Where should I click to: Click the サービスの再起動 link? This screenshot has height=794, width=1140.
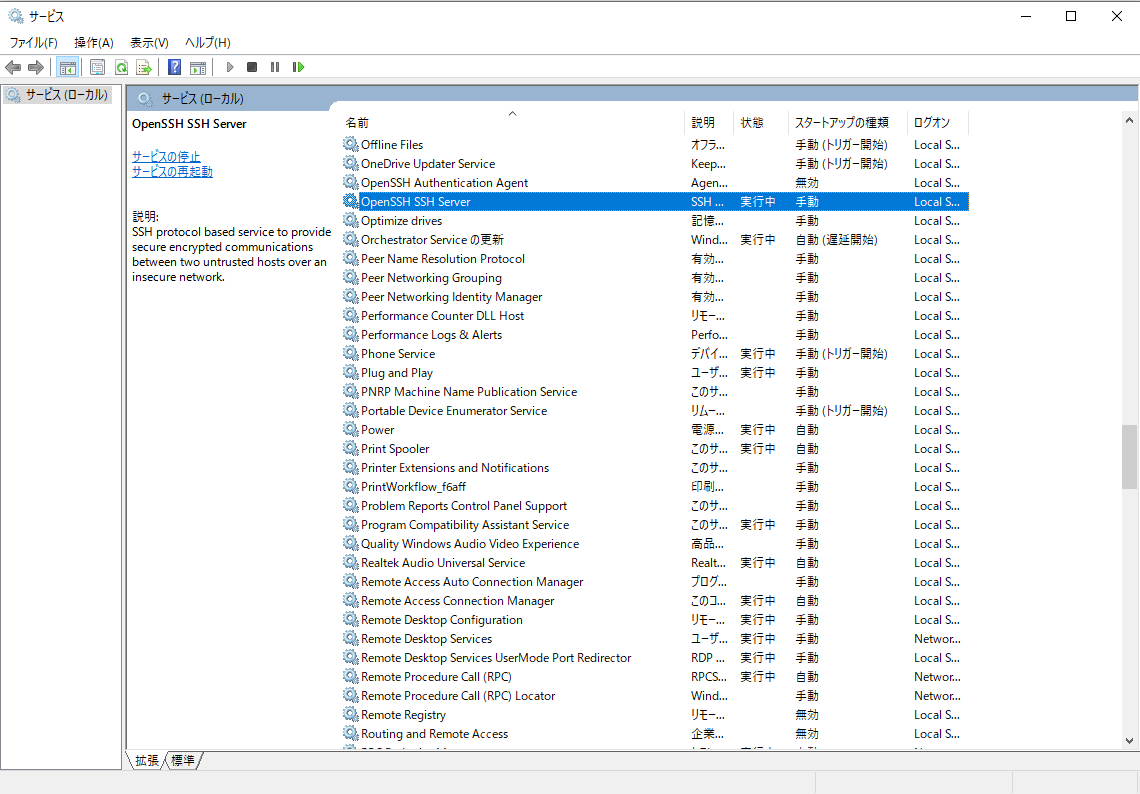172,172
